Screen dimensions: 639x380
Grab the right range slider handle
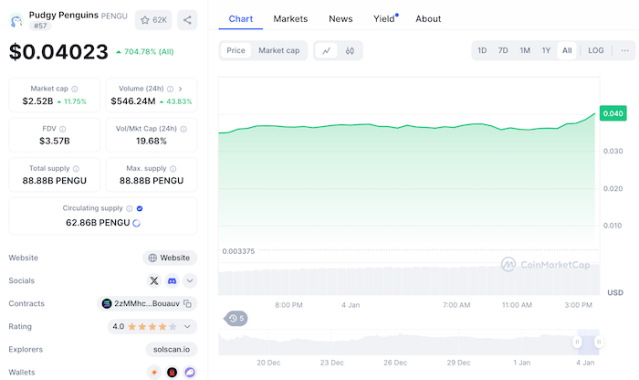599,342
